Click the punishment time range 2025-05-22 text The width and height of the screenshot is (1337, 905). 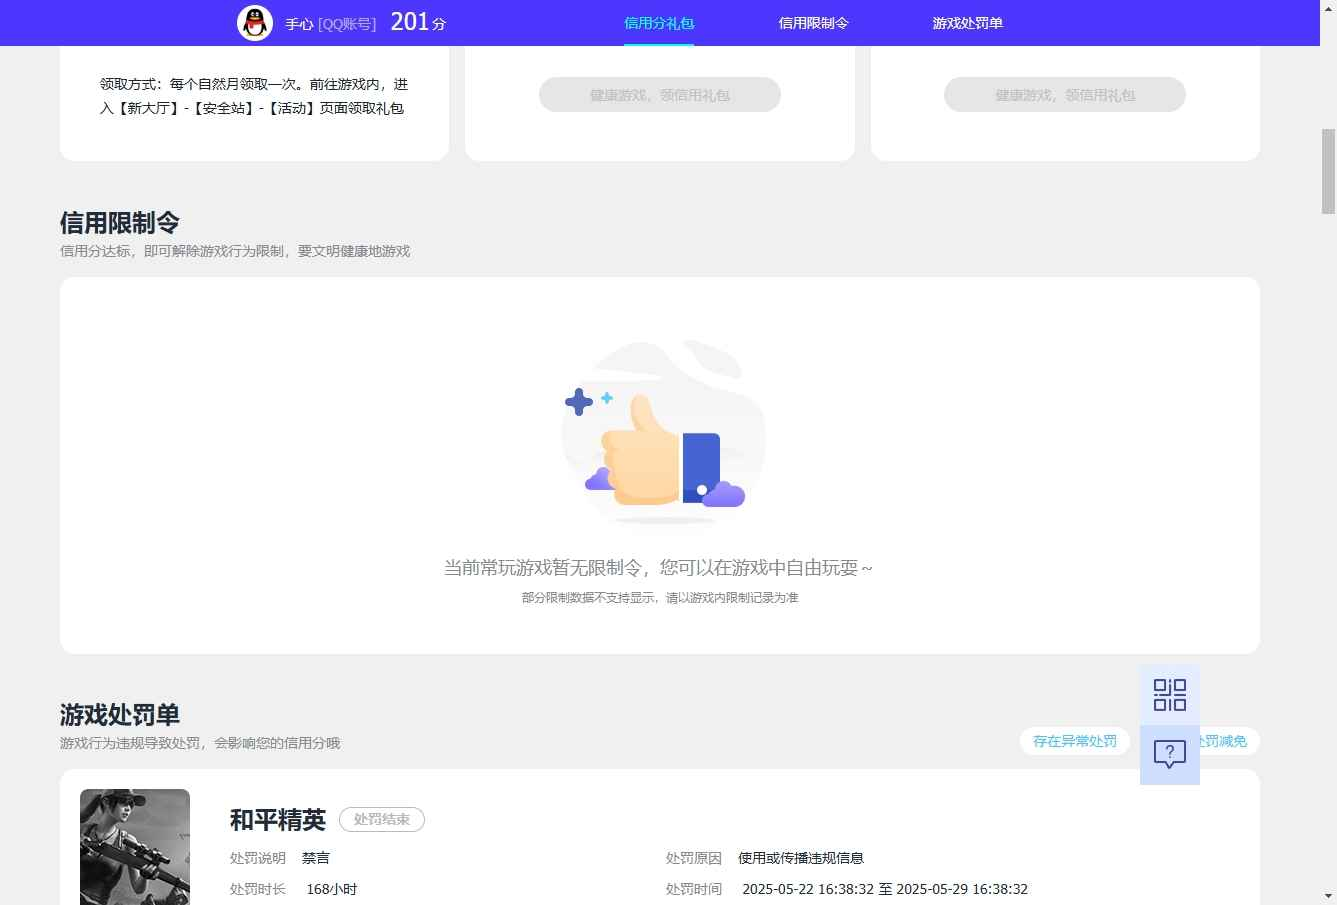tap(885, 889)
